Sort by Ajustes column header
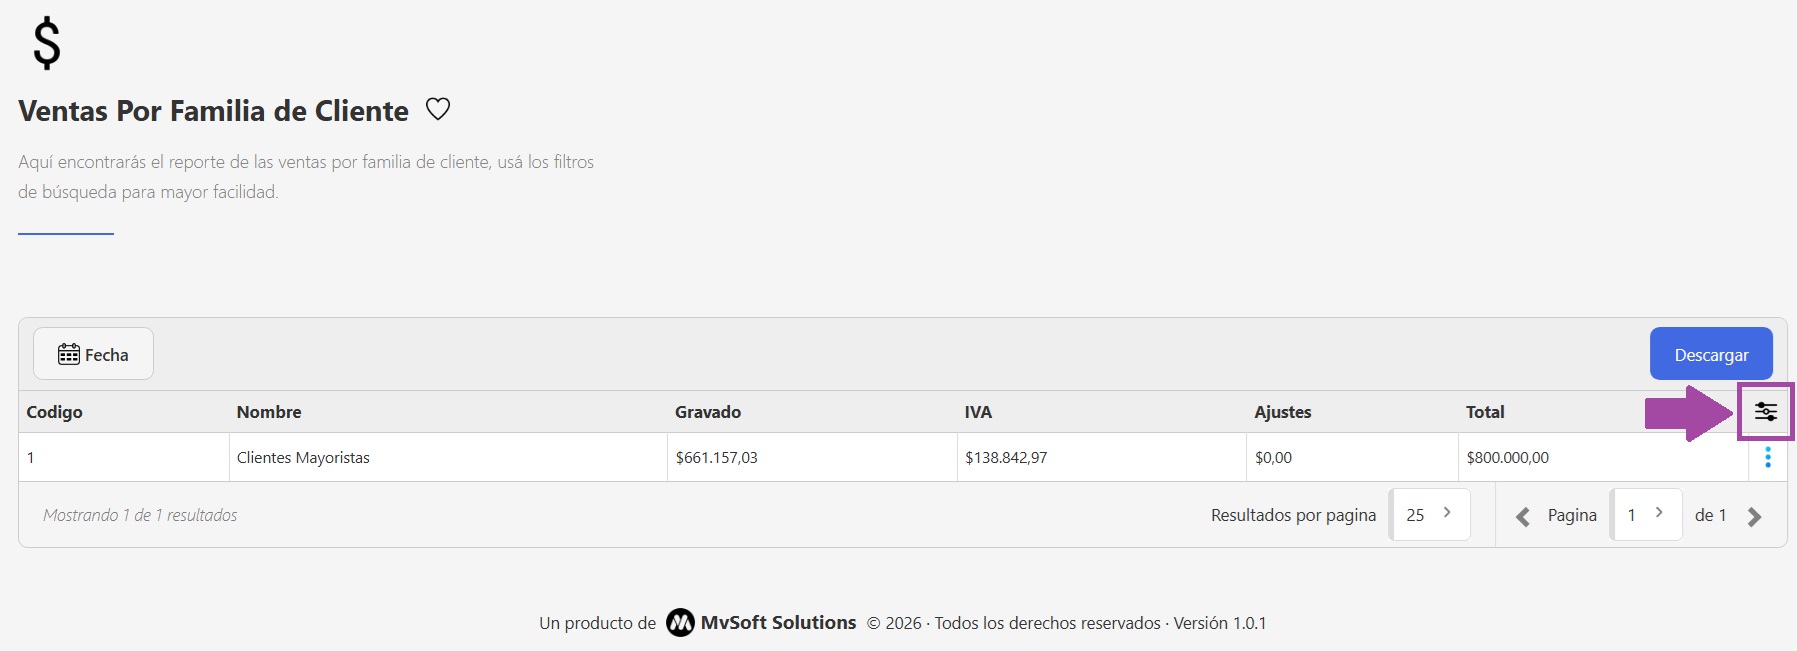The width and height of the screenshot is (1797, 651). (x=1283, y=412)
